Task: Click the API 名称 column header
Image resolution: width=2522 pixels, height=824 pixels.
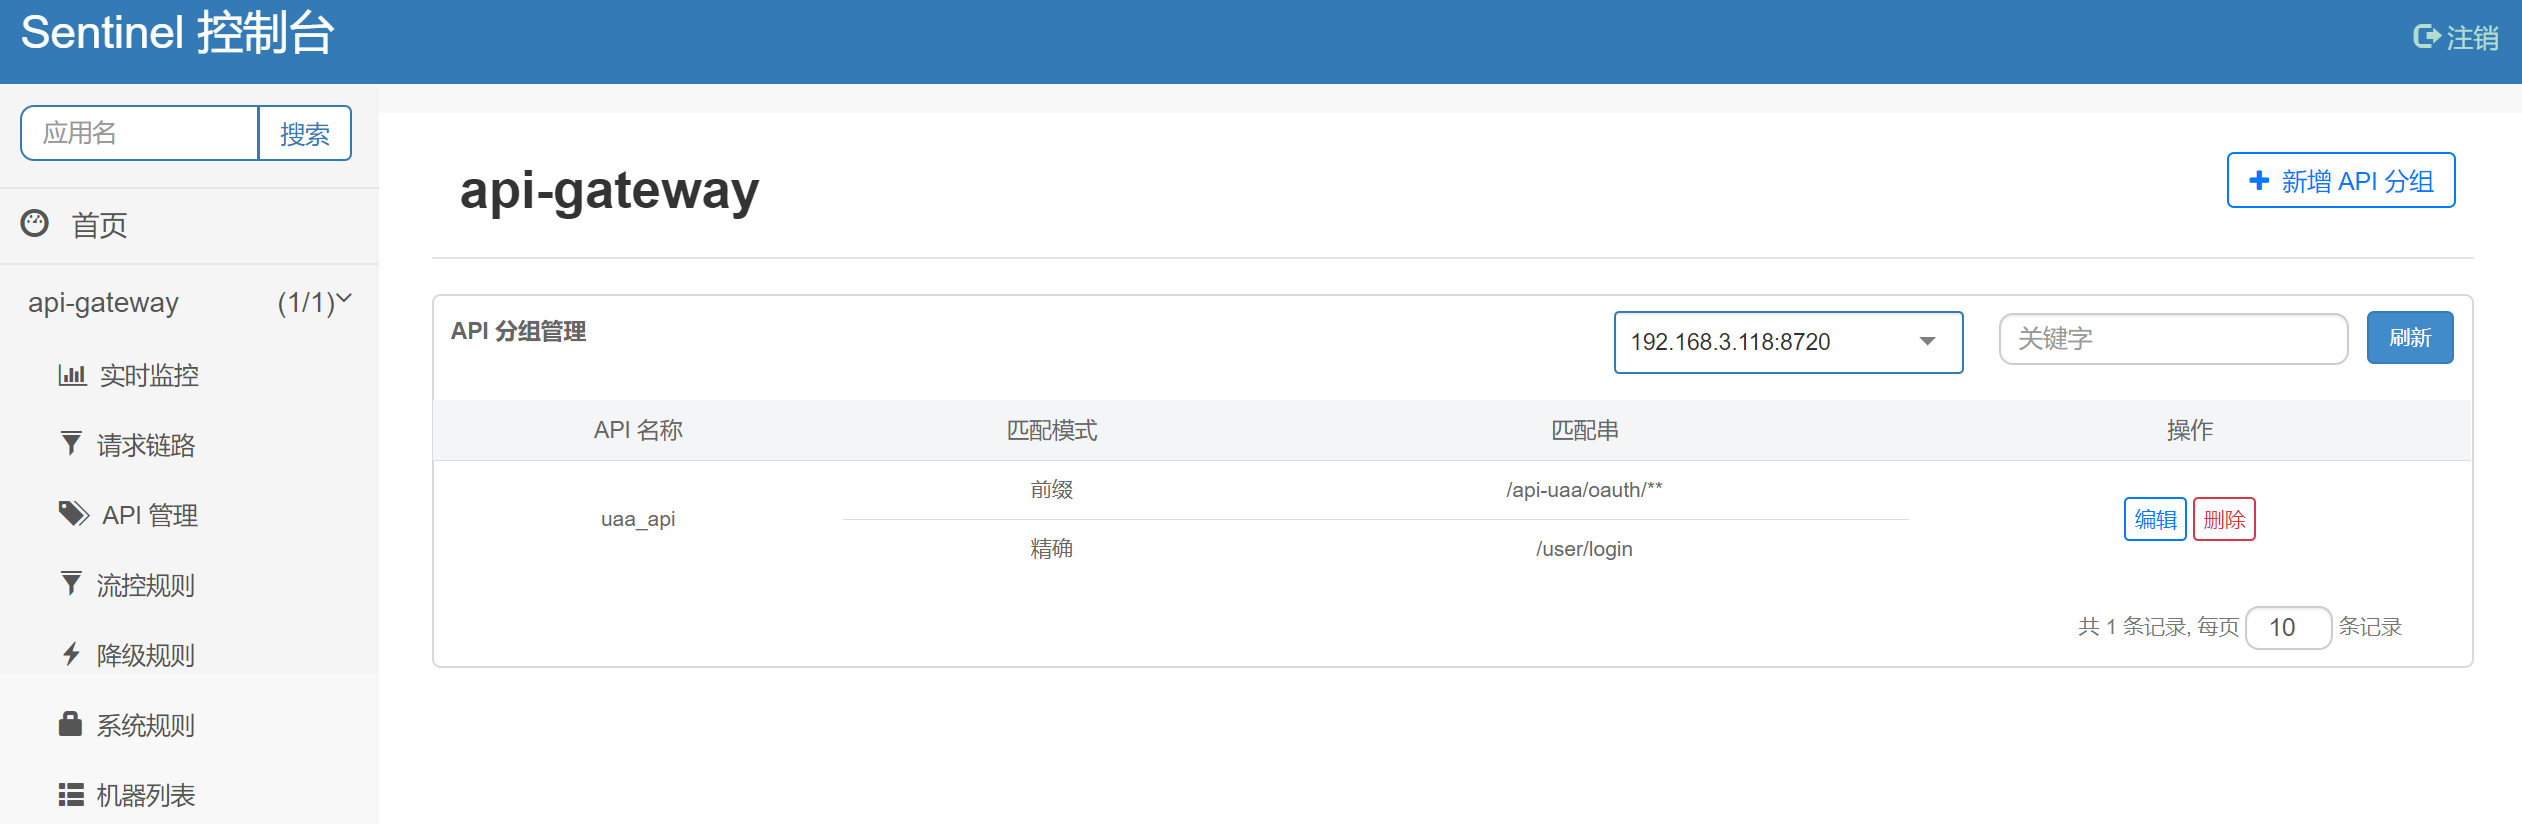Action: click(638, 430)
